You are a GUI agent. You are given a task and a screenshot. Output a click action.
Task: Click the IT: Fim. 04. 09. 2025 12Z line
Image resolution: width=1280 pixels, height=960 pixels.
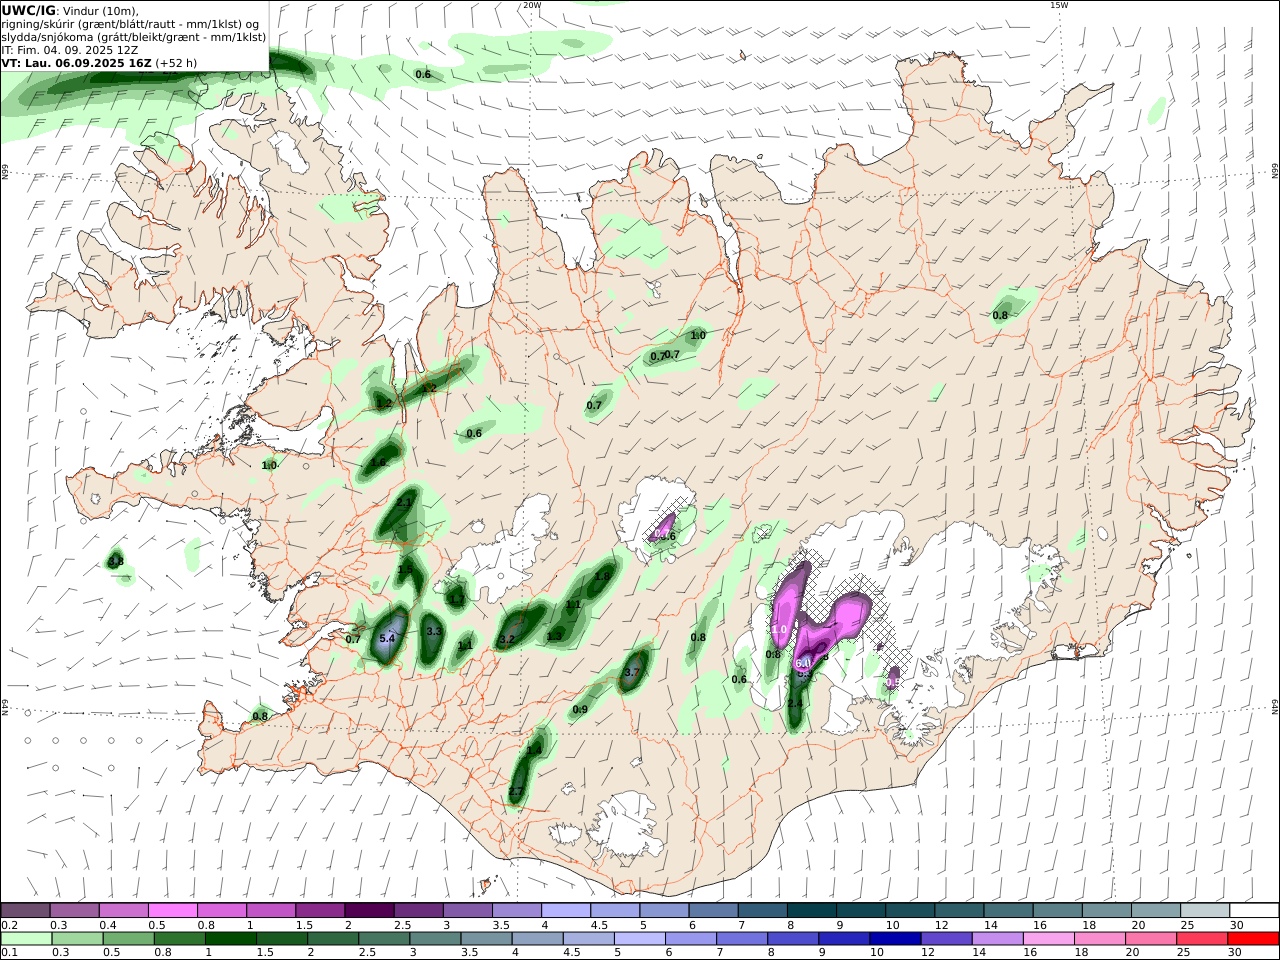click(x=69, y=50)
